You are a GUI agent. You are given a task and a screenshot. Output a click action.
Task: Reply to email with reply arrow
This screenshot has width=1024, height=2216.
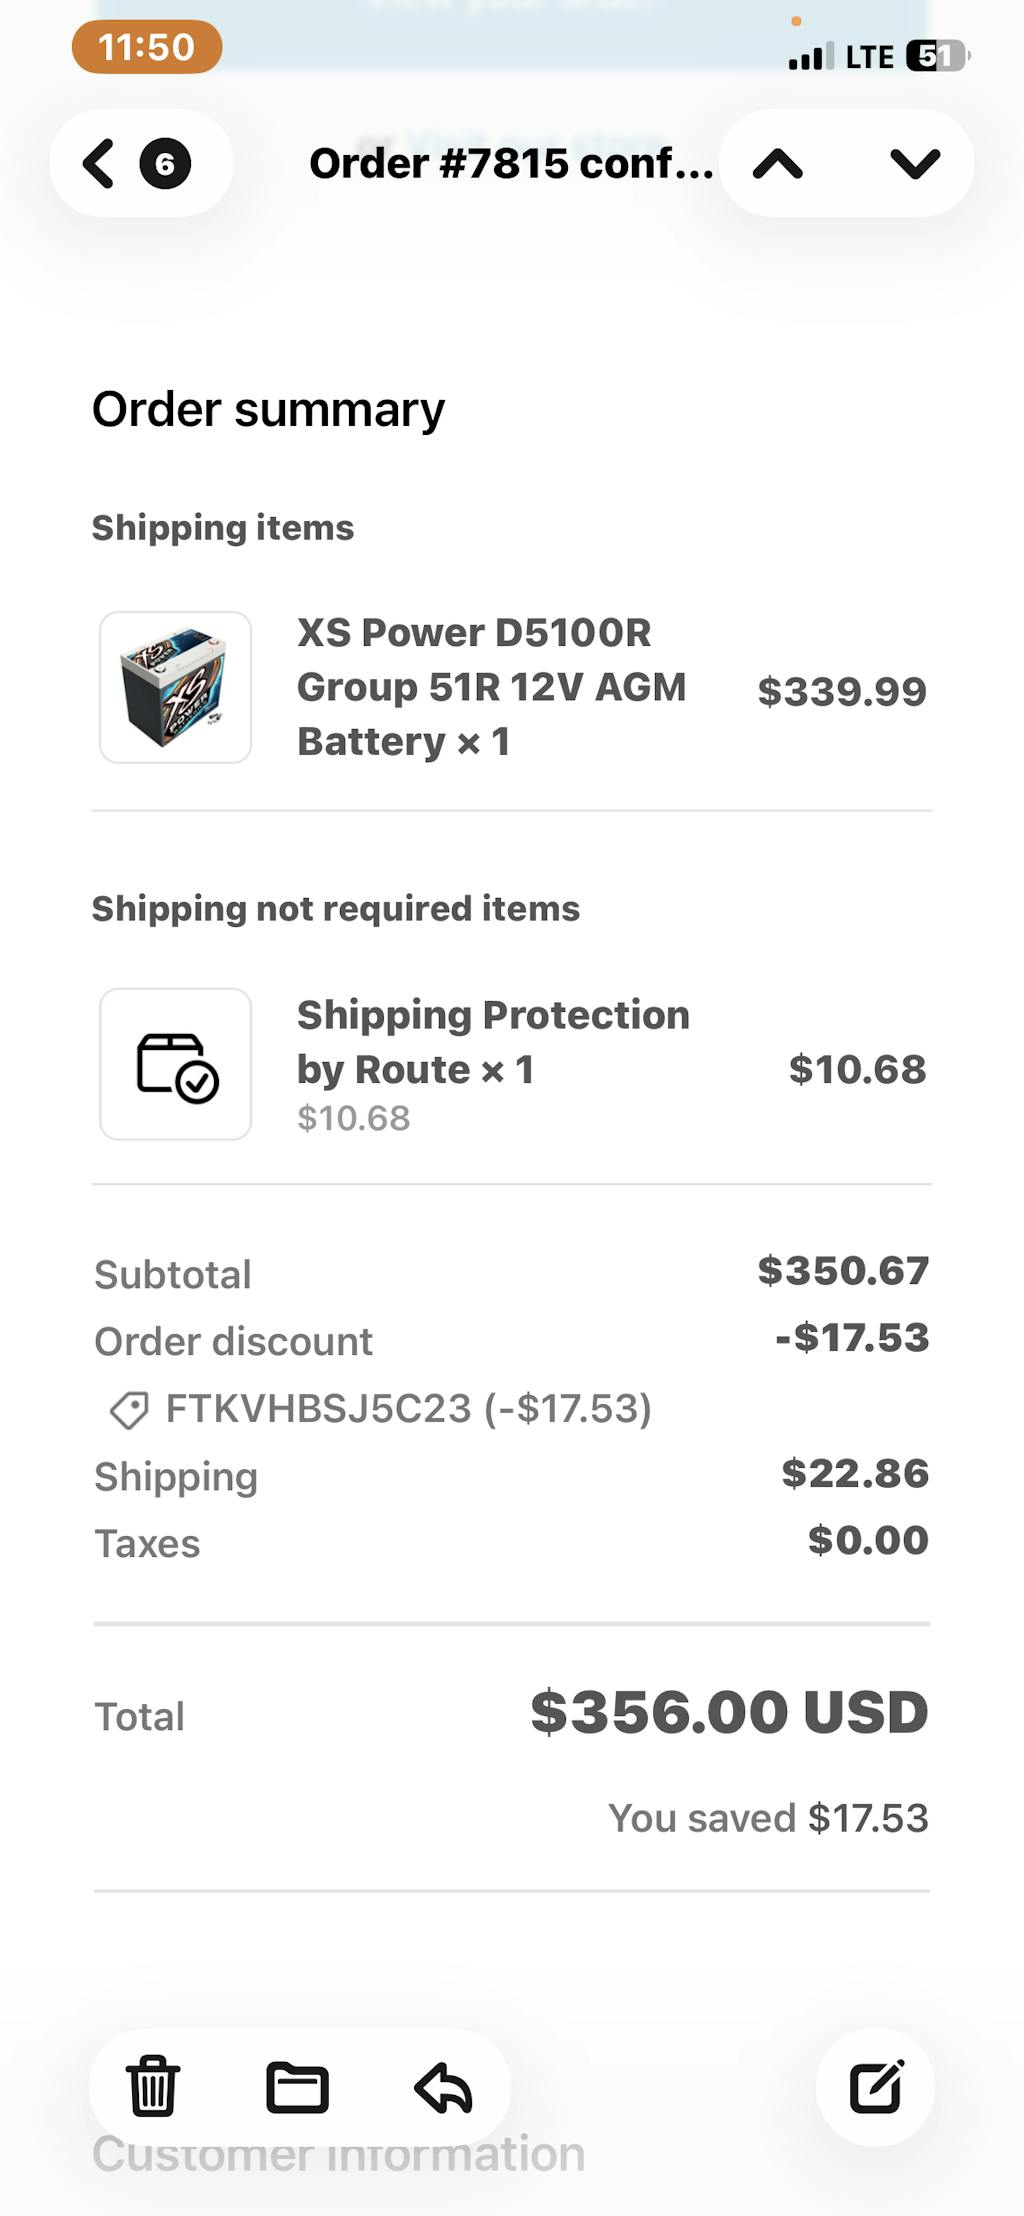443,2087
